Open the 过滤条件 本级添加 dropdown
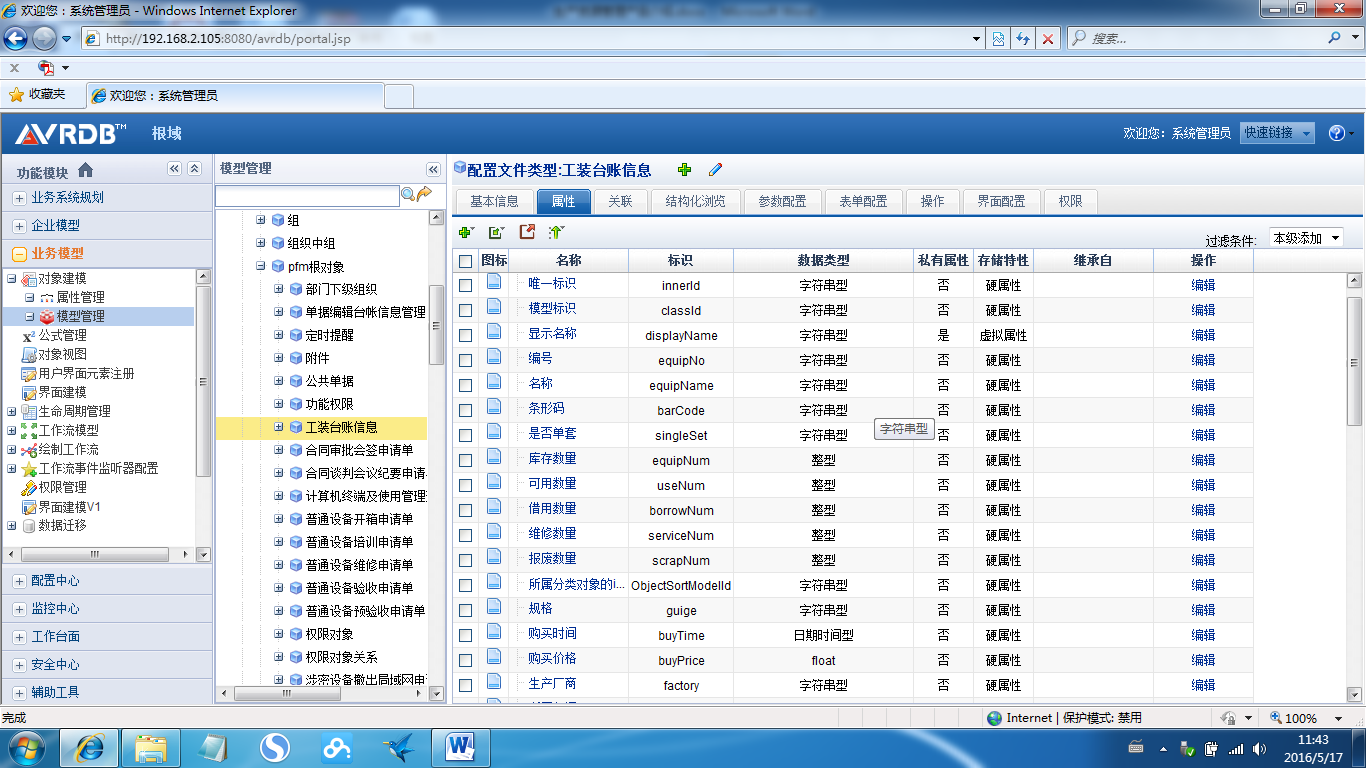1366x768 pixels. point(1305,238)
